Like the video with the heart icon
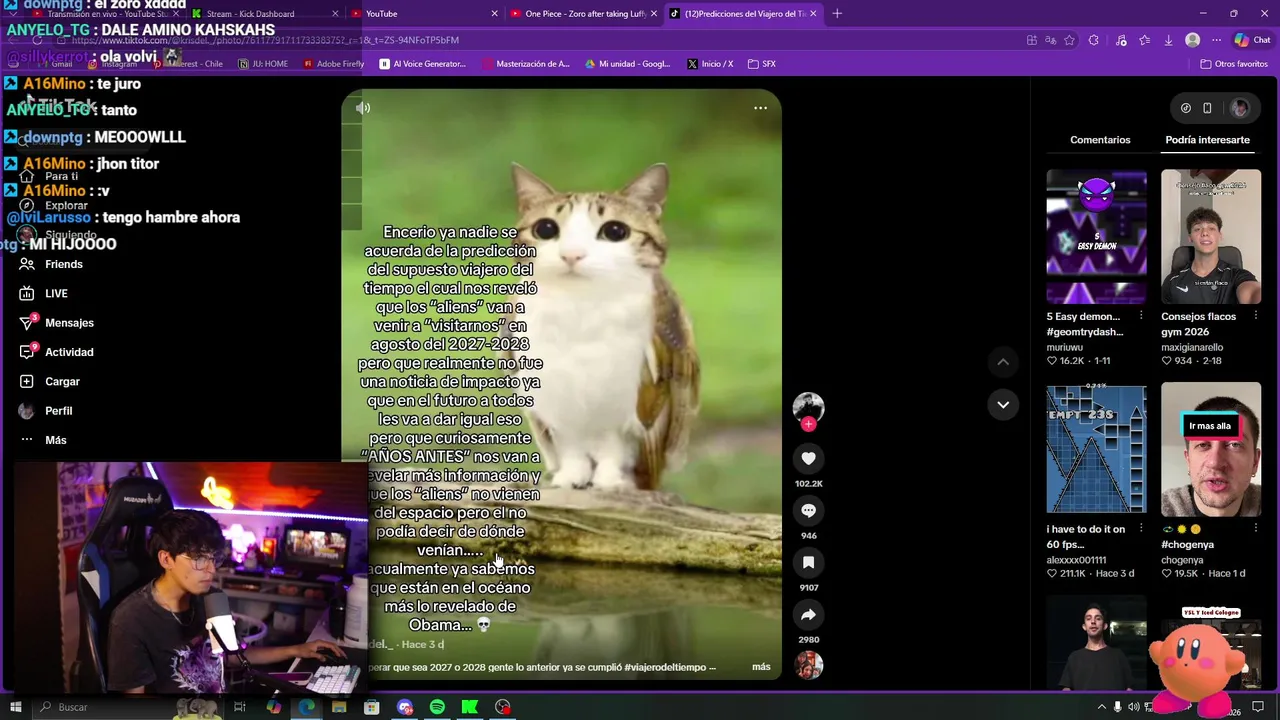1280x720 pixels. pos(808,458)
